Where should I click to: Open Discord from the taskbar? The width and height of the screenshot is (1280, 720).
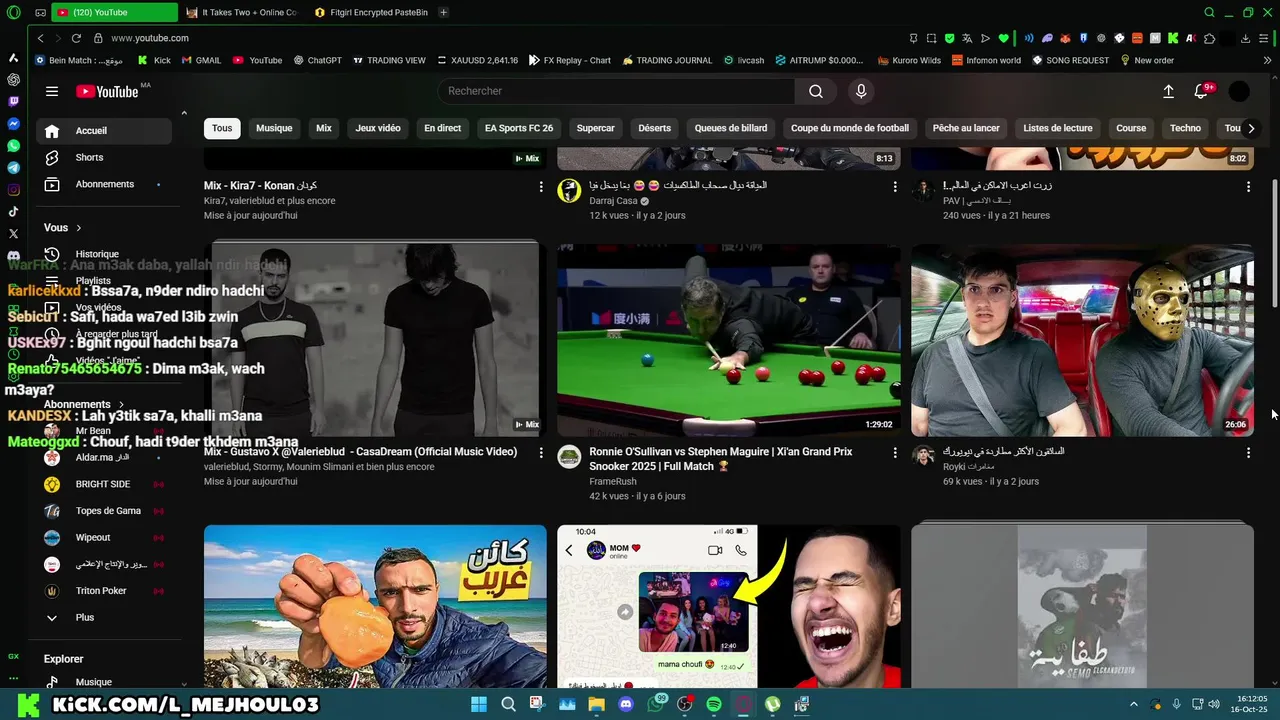(626, 704)
